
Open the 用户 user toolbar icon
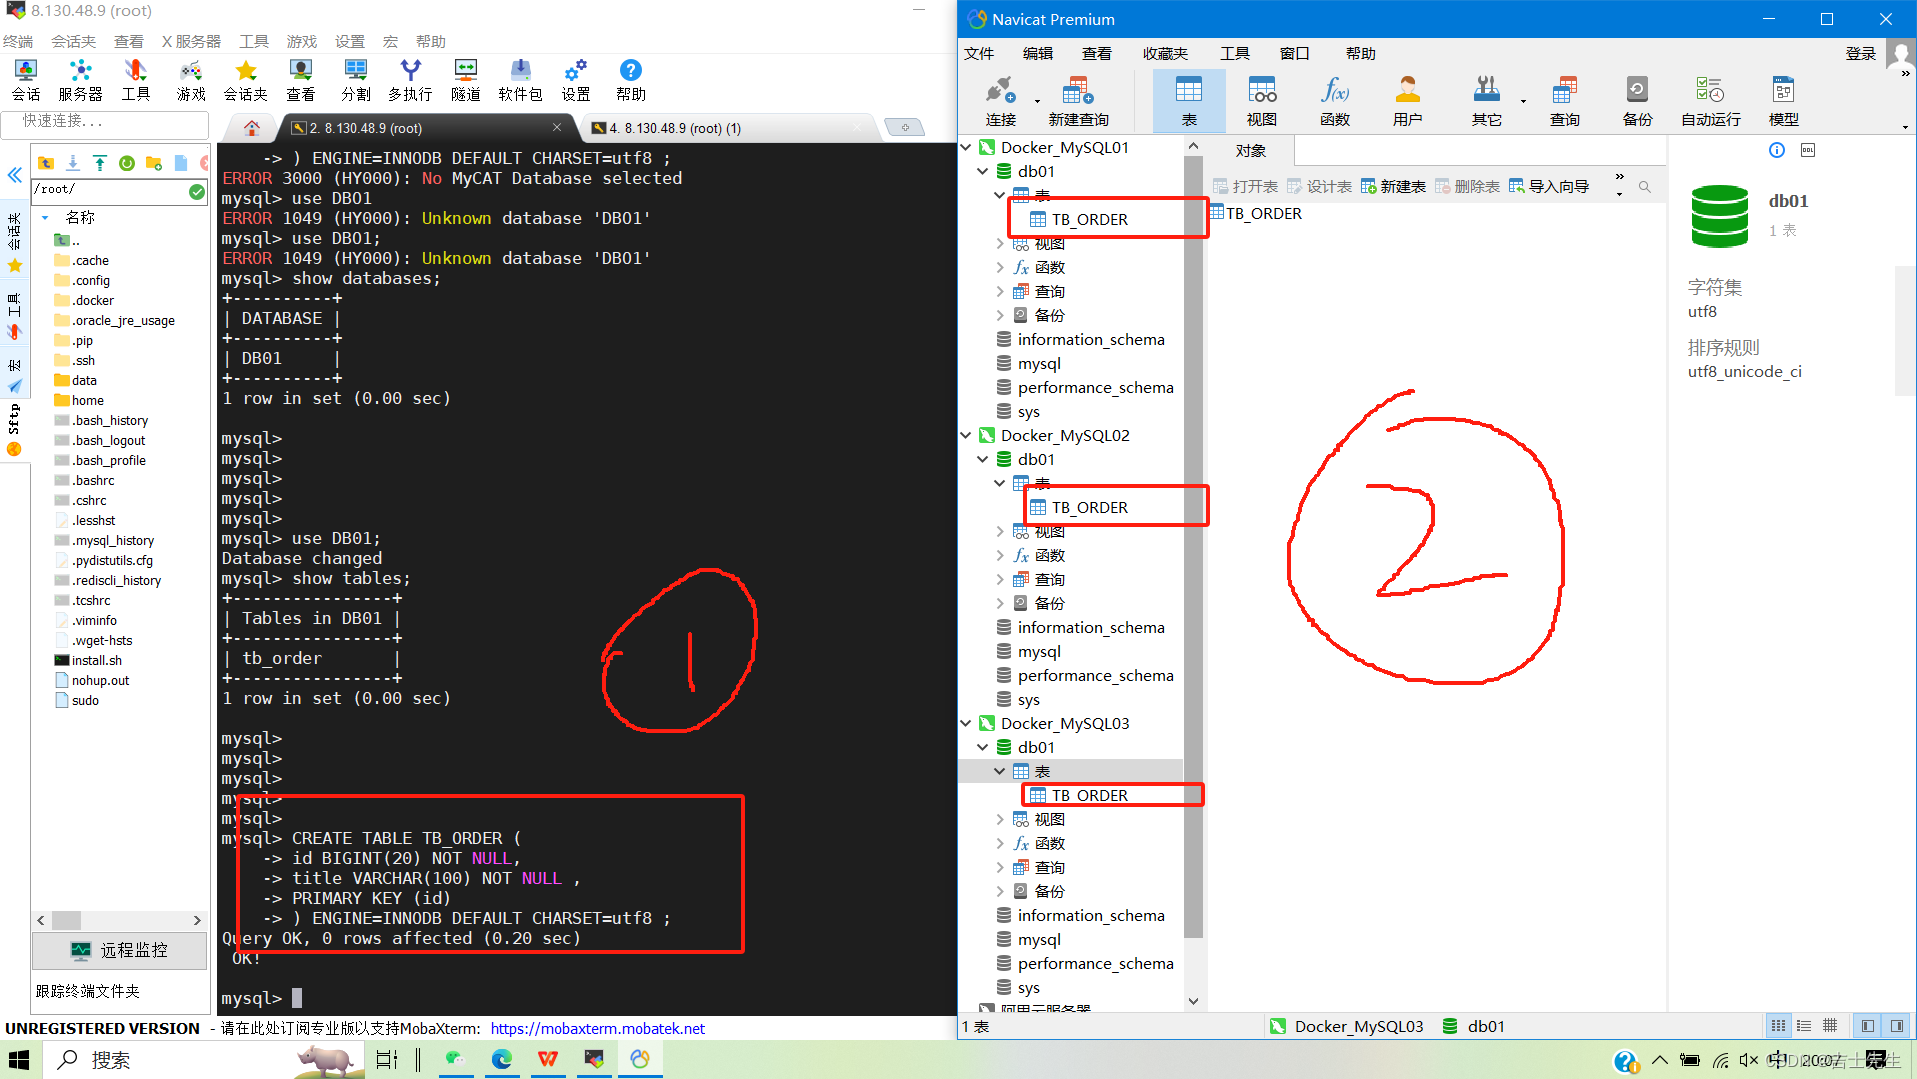[x=1408, y=100]
